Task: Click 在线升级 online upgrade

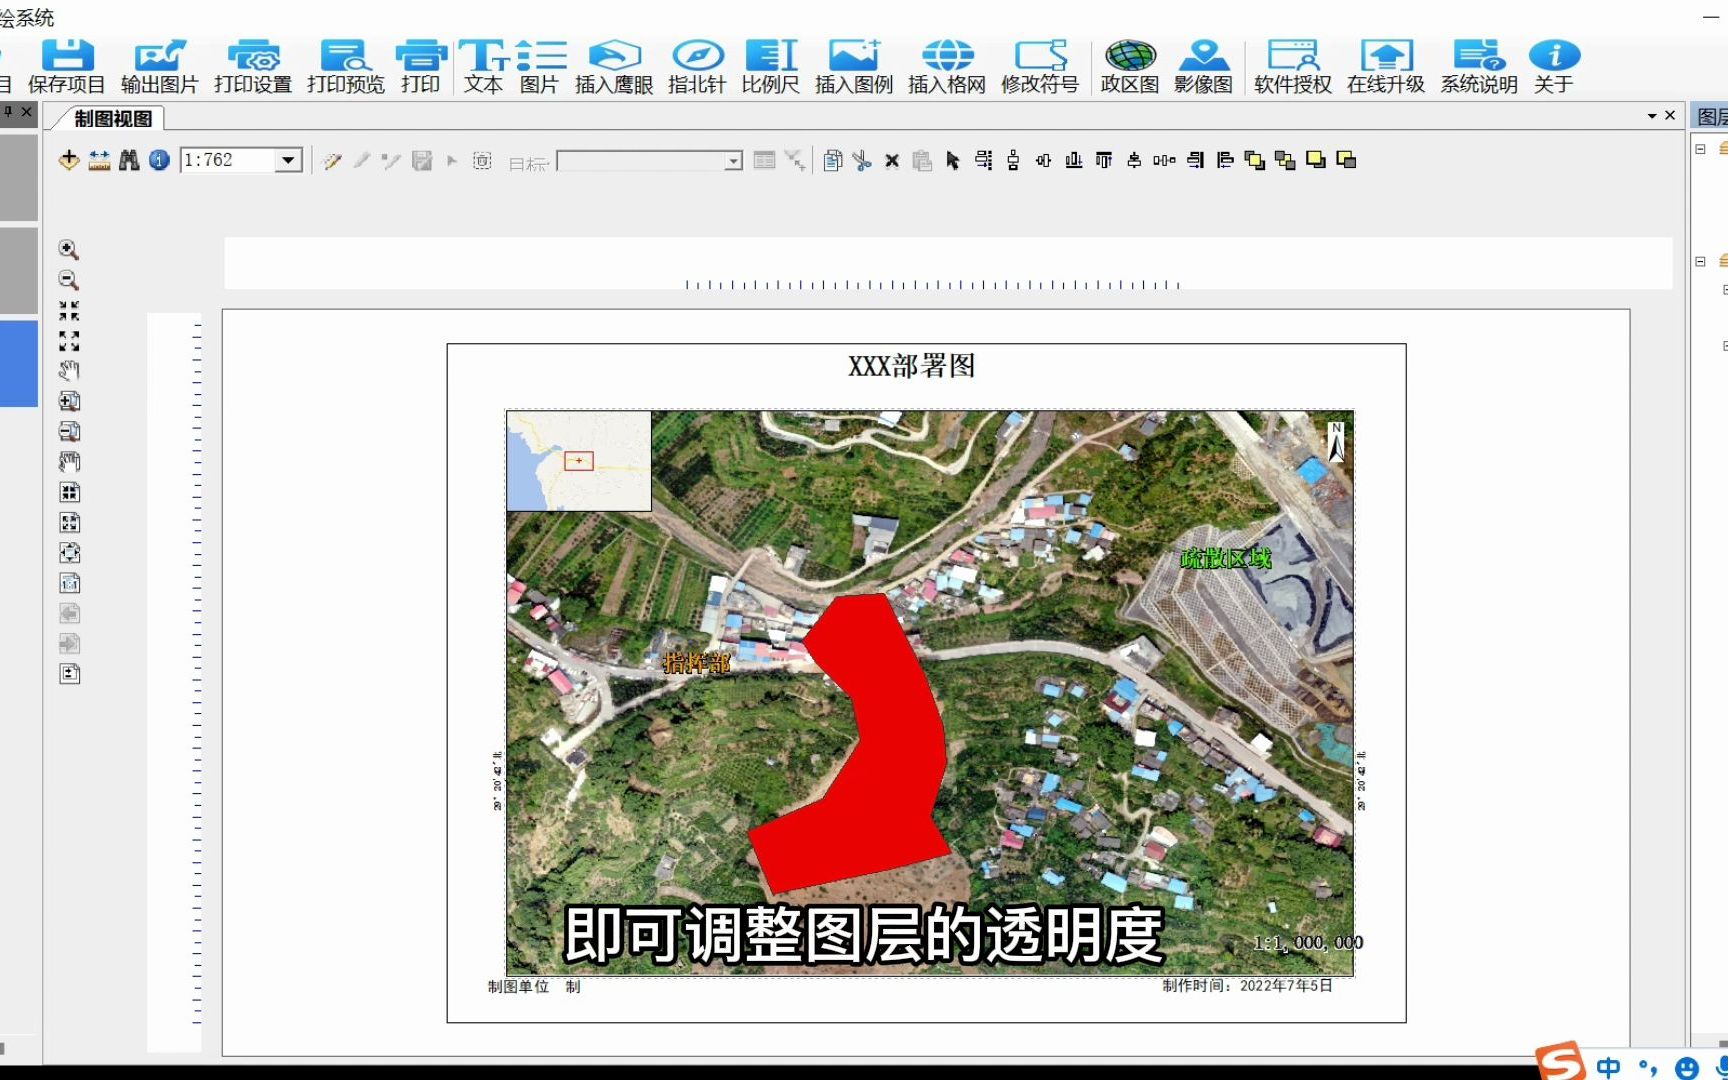Action: point(1386,66)
